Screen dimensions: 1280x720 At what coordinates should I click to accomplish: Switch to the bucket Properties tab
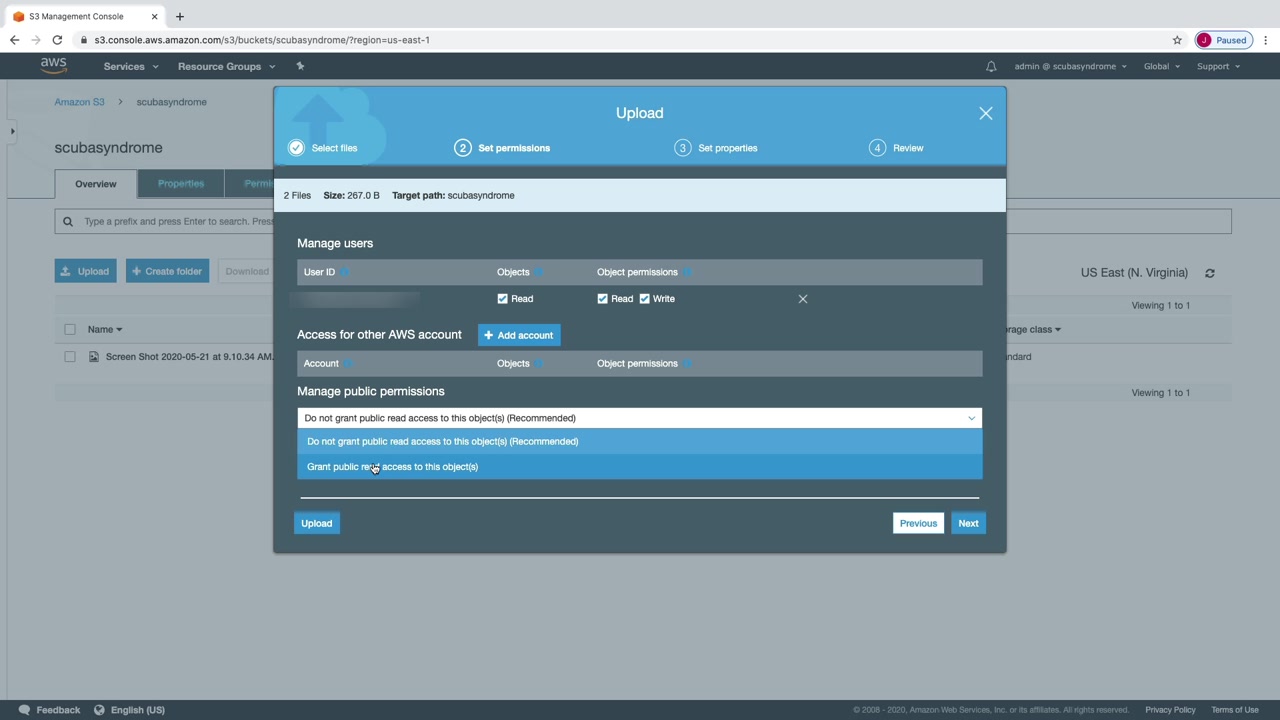(x=181, y=184)
